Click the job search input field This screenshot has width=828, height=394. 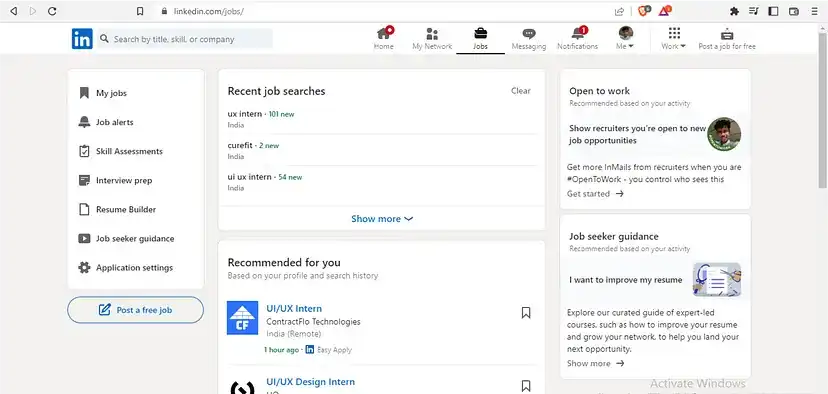185,39
